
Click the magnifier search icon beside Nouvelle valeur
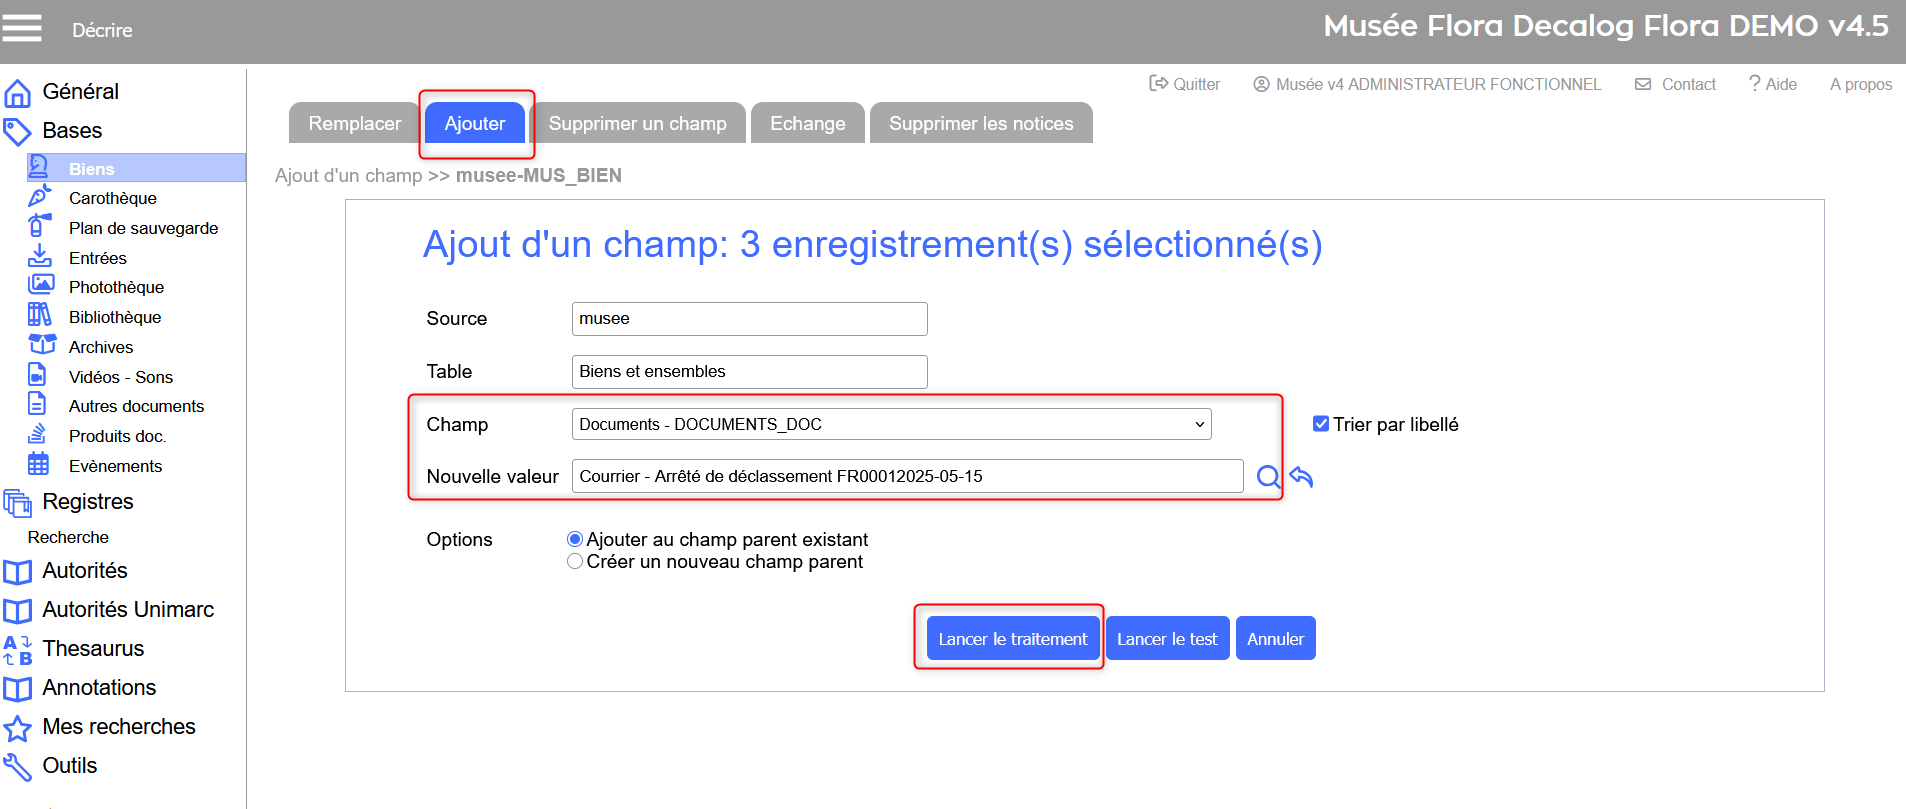1268,477
